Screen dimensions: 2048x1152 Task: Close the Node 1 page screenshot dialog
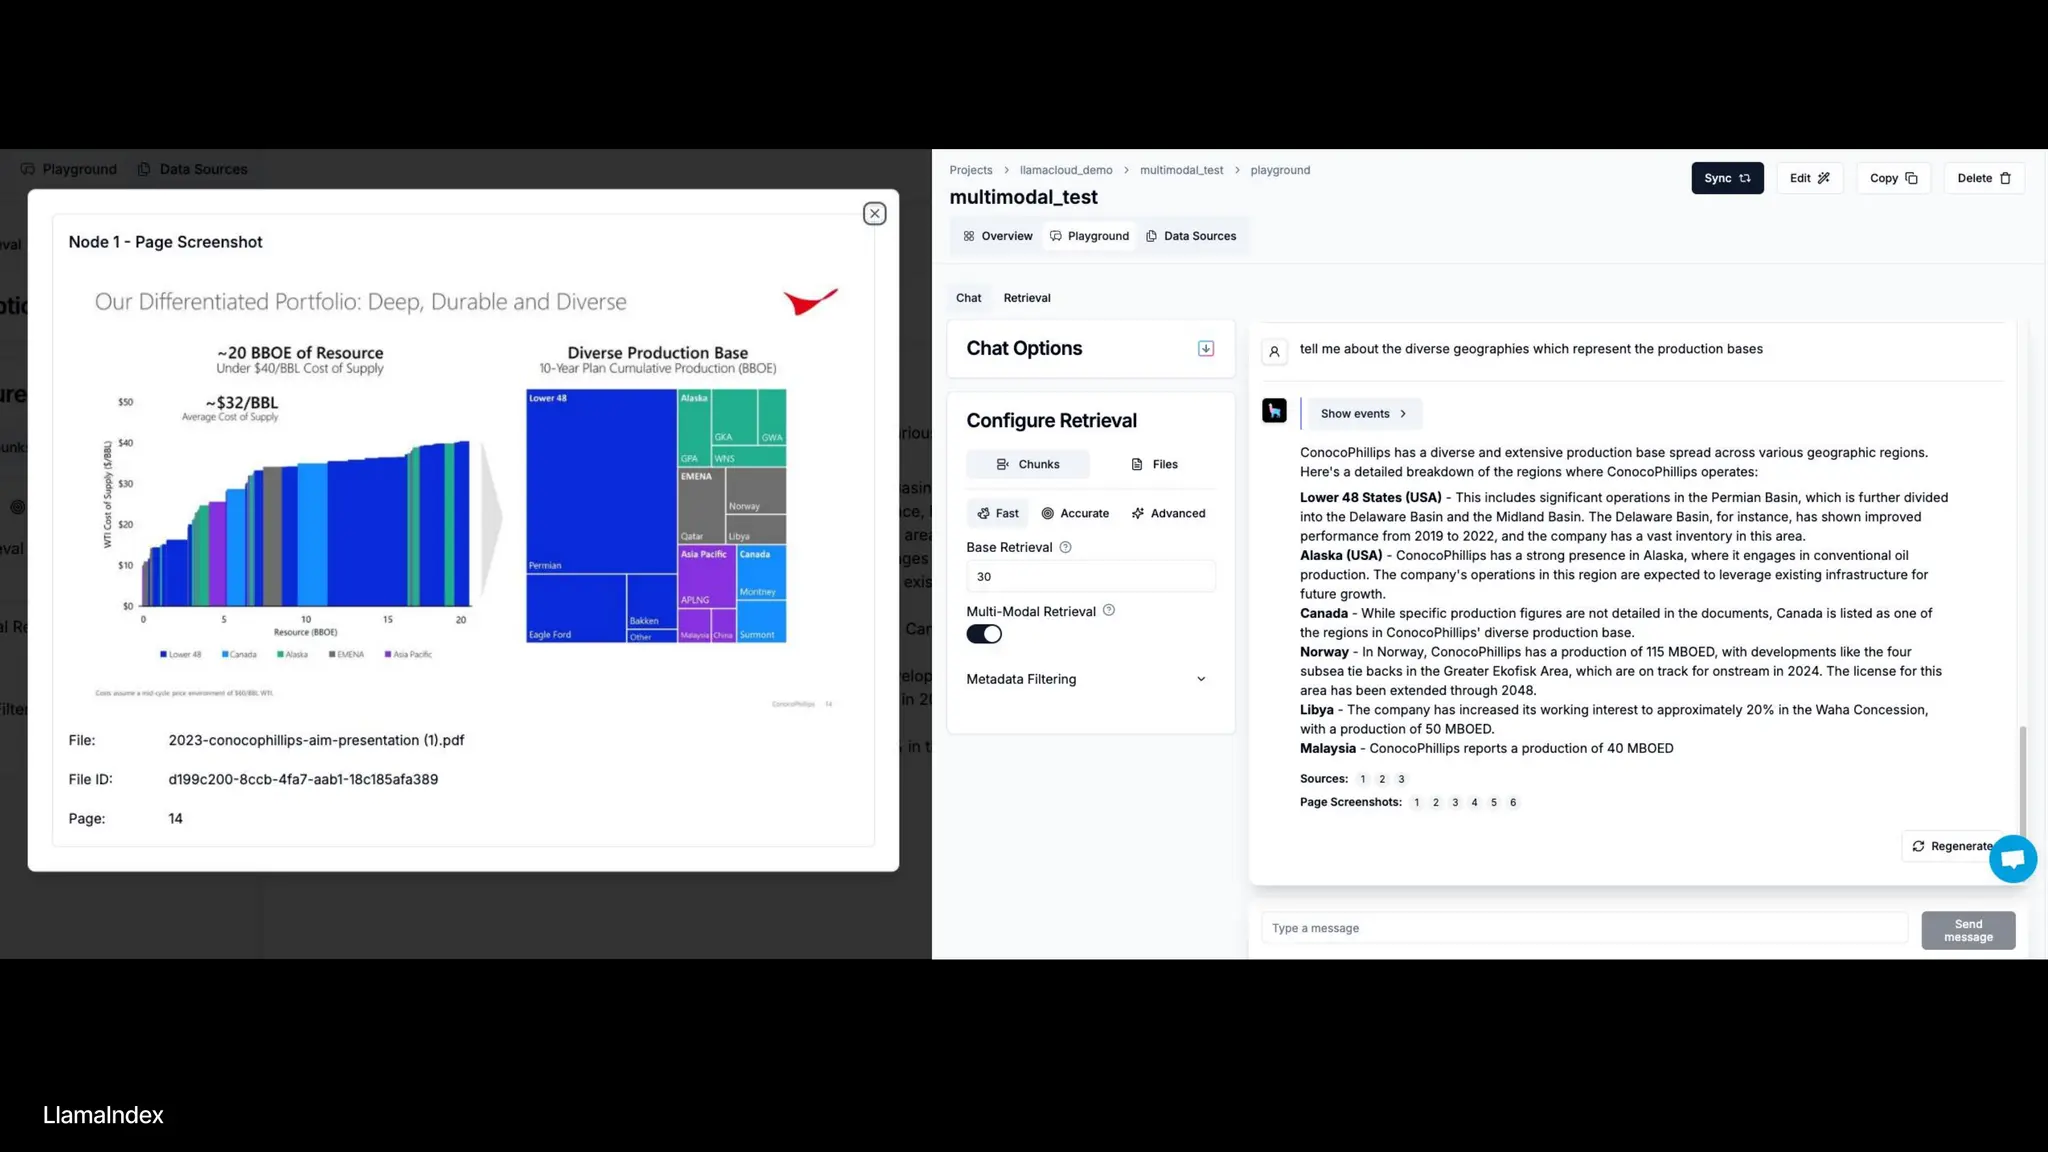point(874,213)
